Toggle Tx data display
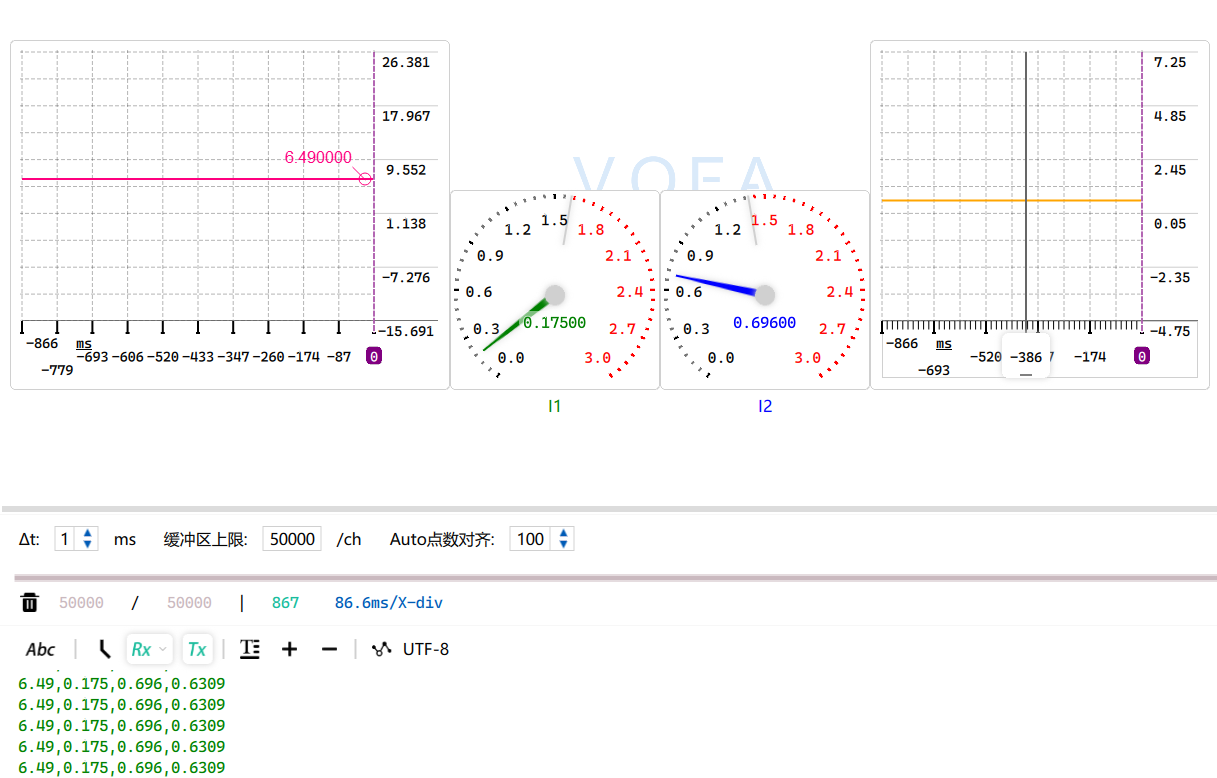This screenshot has height=778, width=1217. click(197, 649)
